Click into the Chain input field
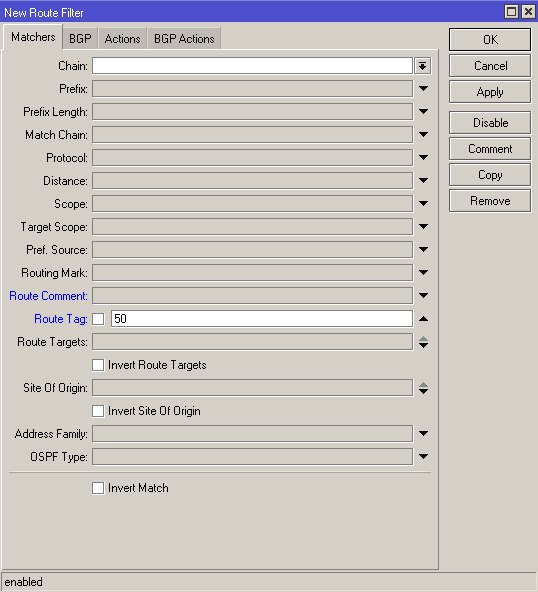The image size is (538, 592). tap(252, 66)
